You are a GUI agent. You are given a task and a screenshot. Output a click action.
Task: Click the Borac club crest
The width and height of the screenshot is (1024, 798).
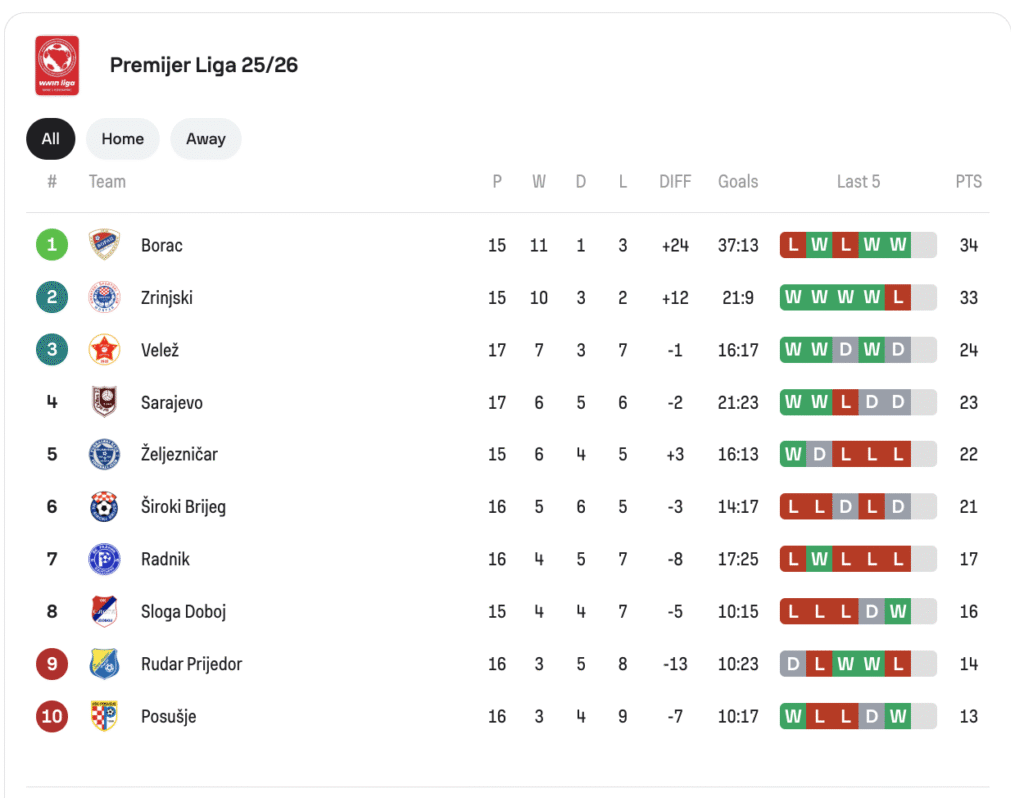point(104,245)
